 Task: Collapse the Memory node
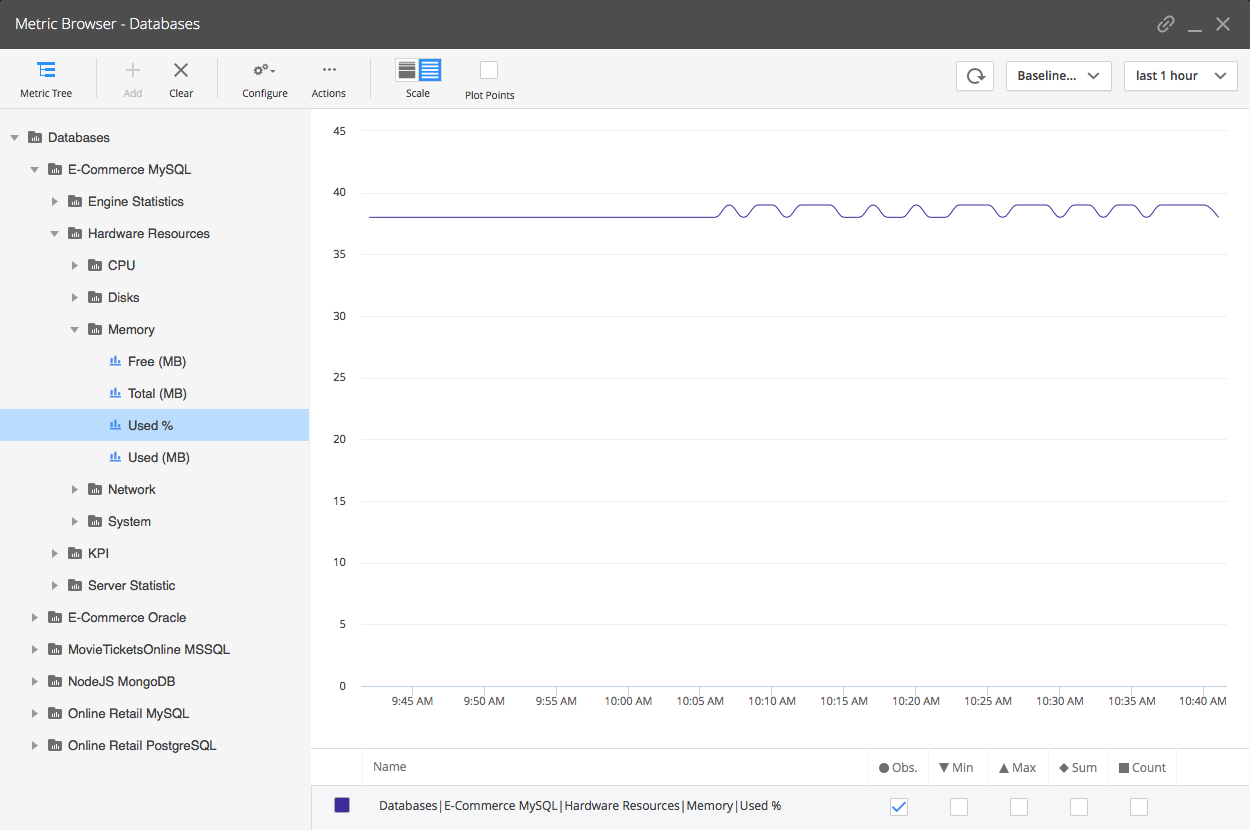click(75, 329)
